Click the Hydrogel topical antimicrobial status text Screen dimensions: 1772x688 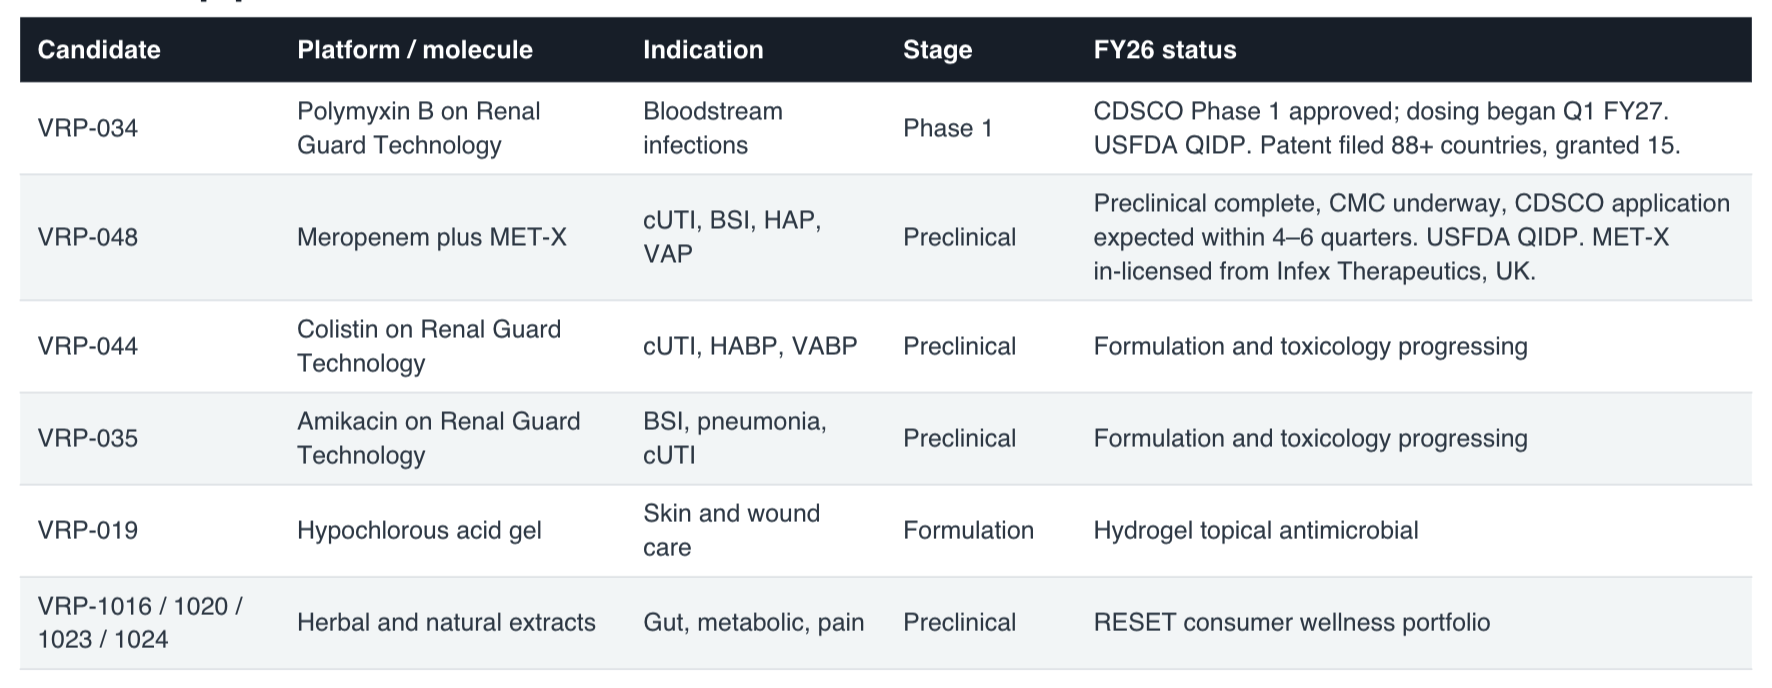(1256, 530)
